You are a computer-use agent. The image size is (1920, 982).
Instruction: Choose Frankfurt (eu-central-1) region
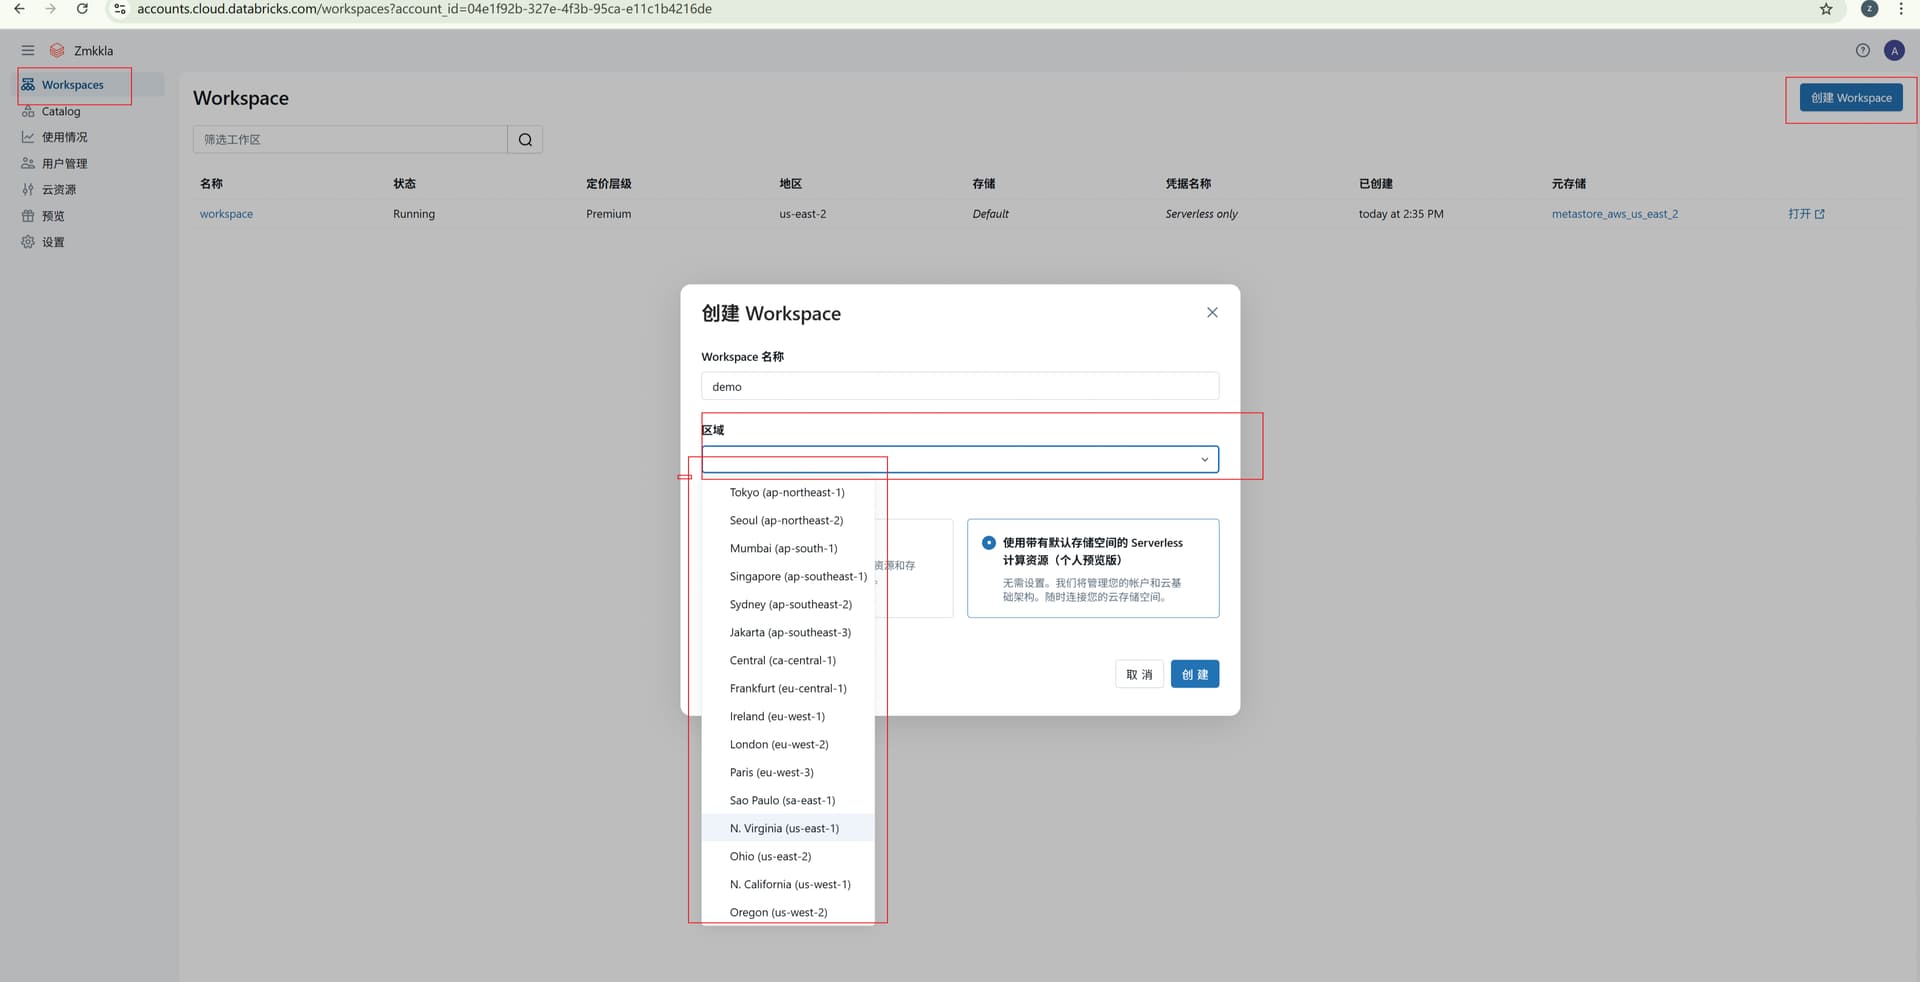pyautogui.click(x=788, y=688)
